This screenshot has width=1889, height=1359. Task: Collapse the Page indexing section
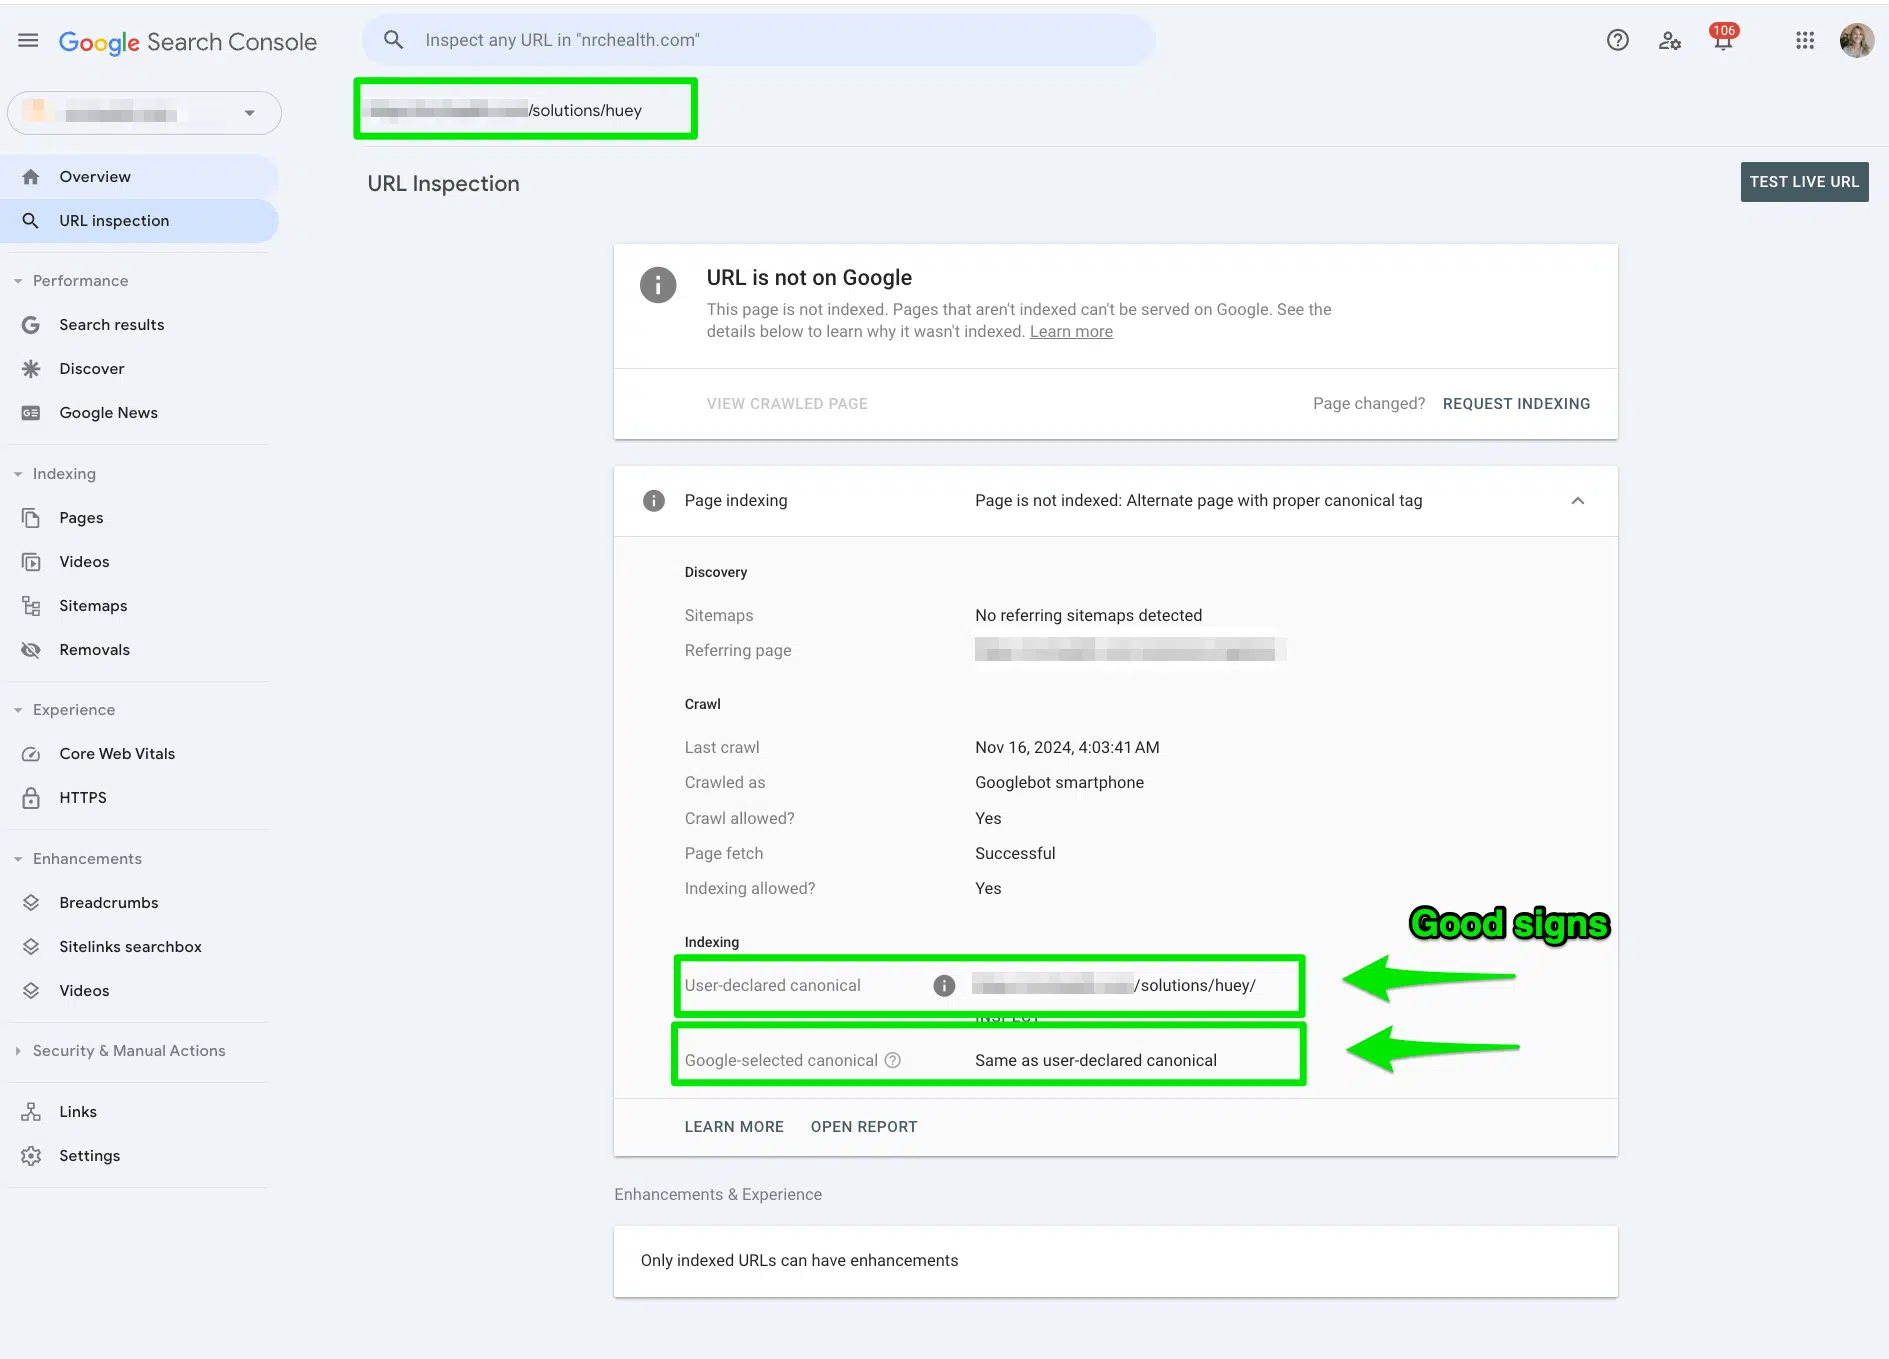click(x=1577, y=501)
